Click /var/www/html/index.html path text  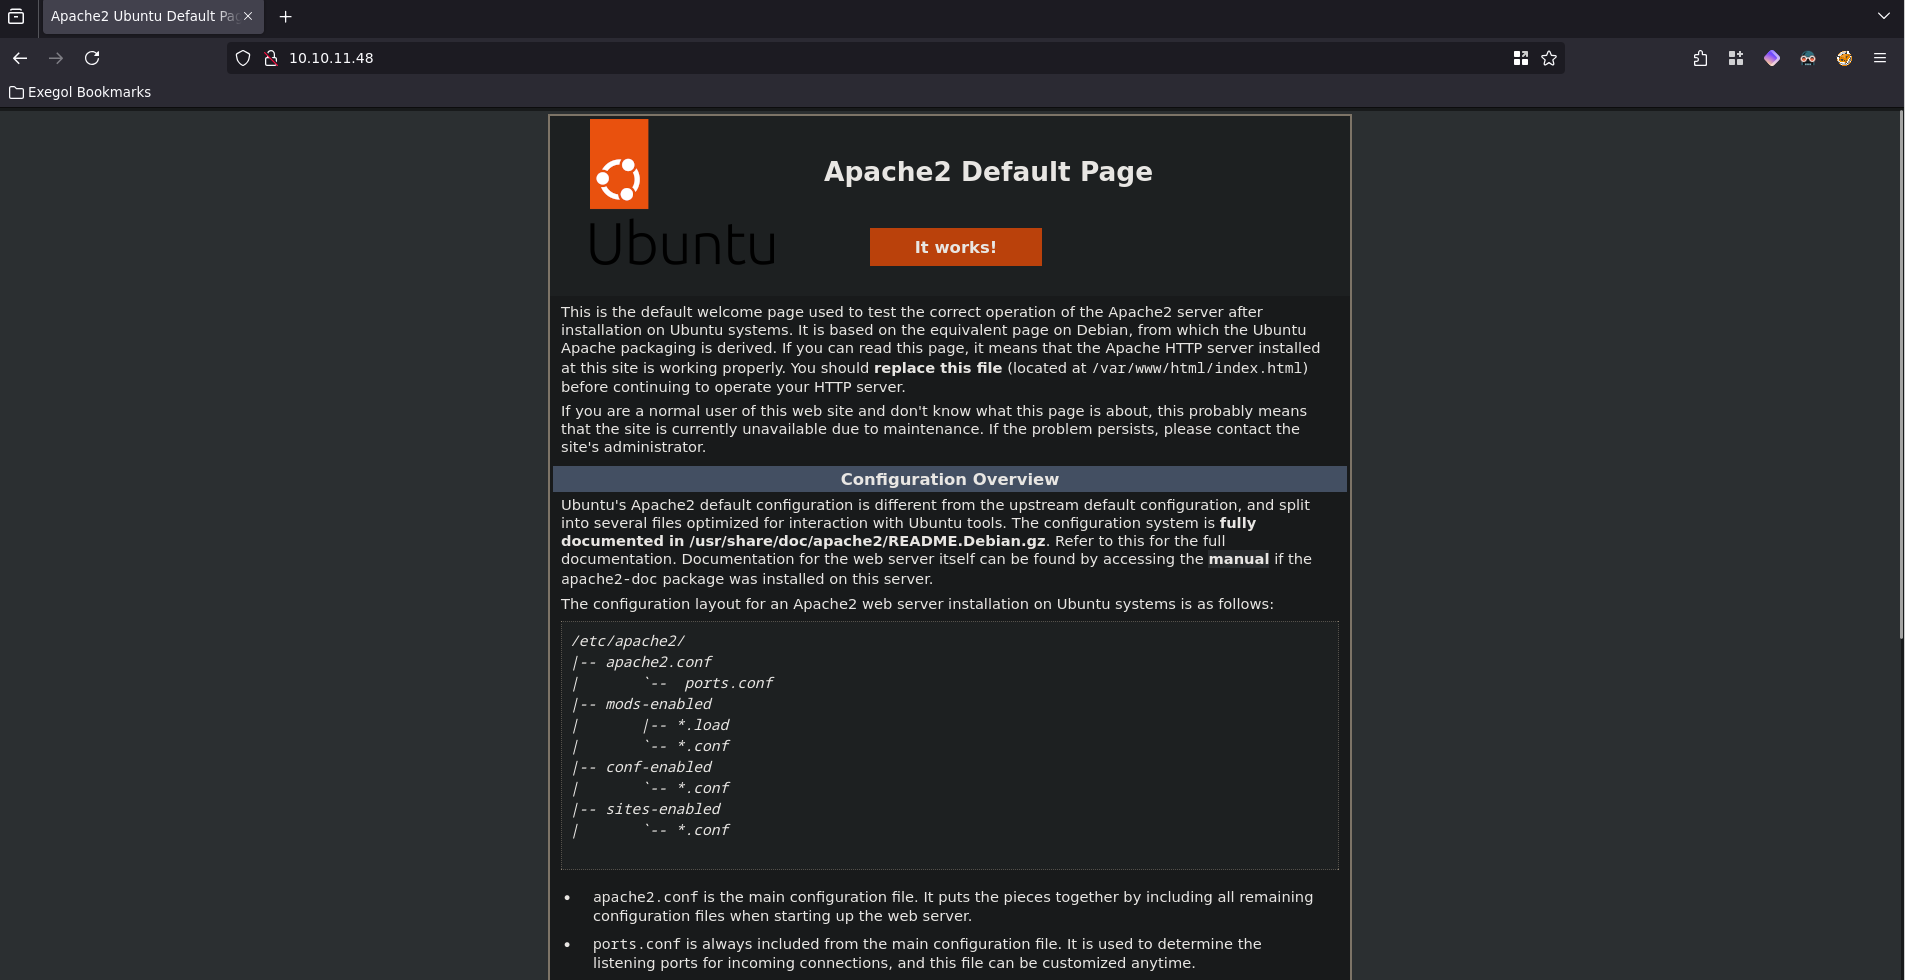pos(1197,368)
